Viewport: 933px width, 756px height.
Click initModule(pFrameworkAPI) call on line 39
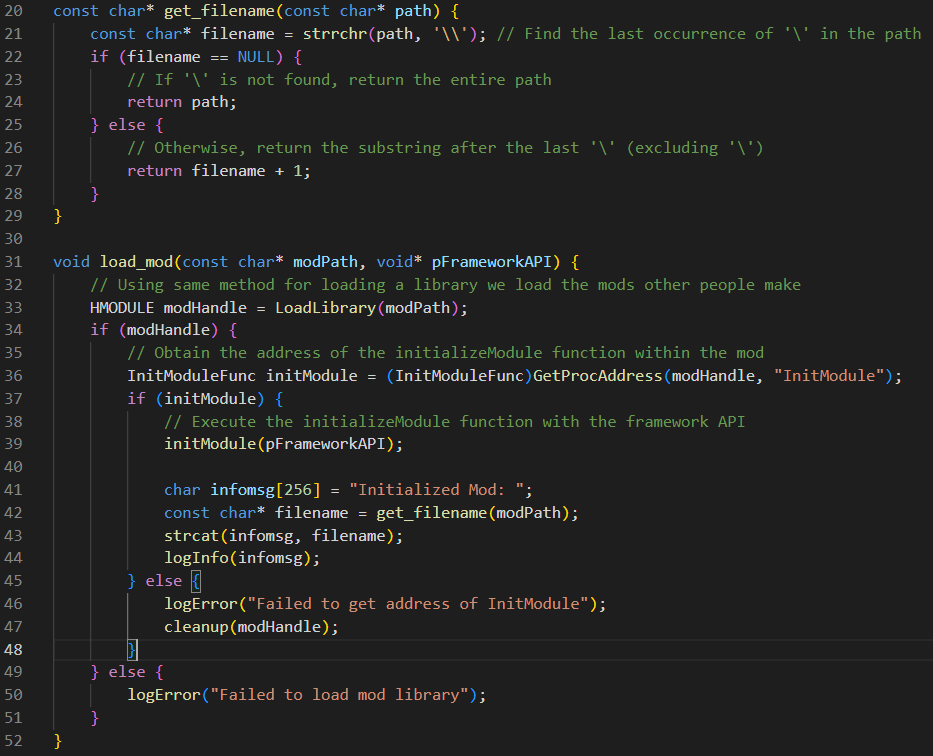[x=279, y=444]
